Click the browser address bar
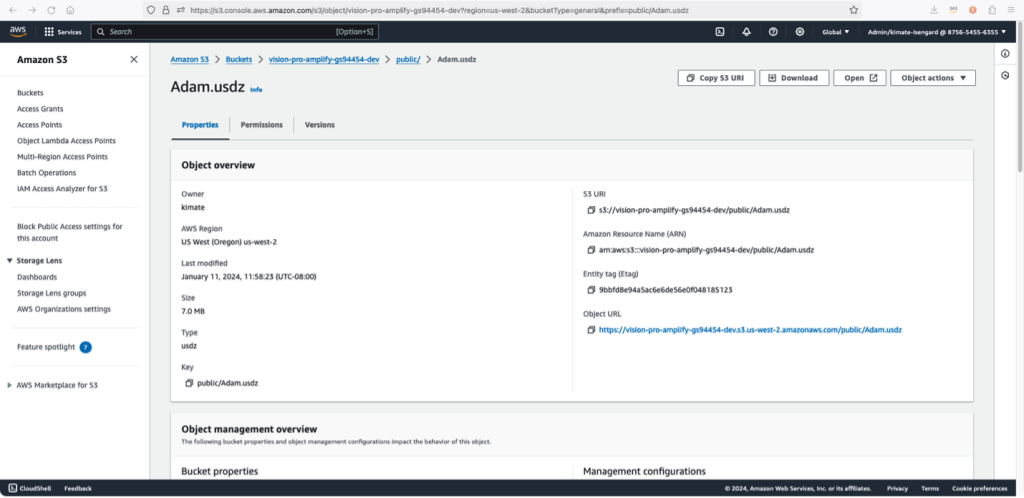The image size is (1024, 498). [x=502, y=10]
